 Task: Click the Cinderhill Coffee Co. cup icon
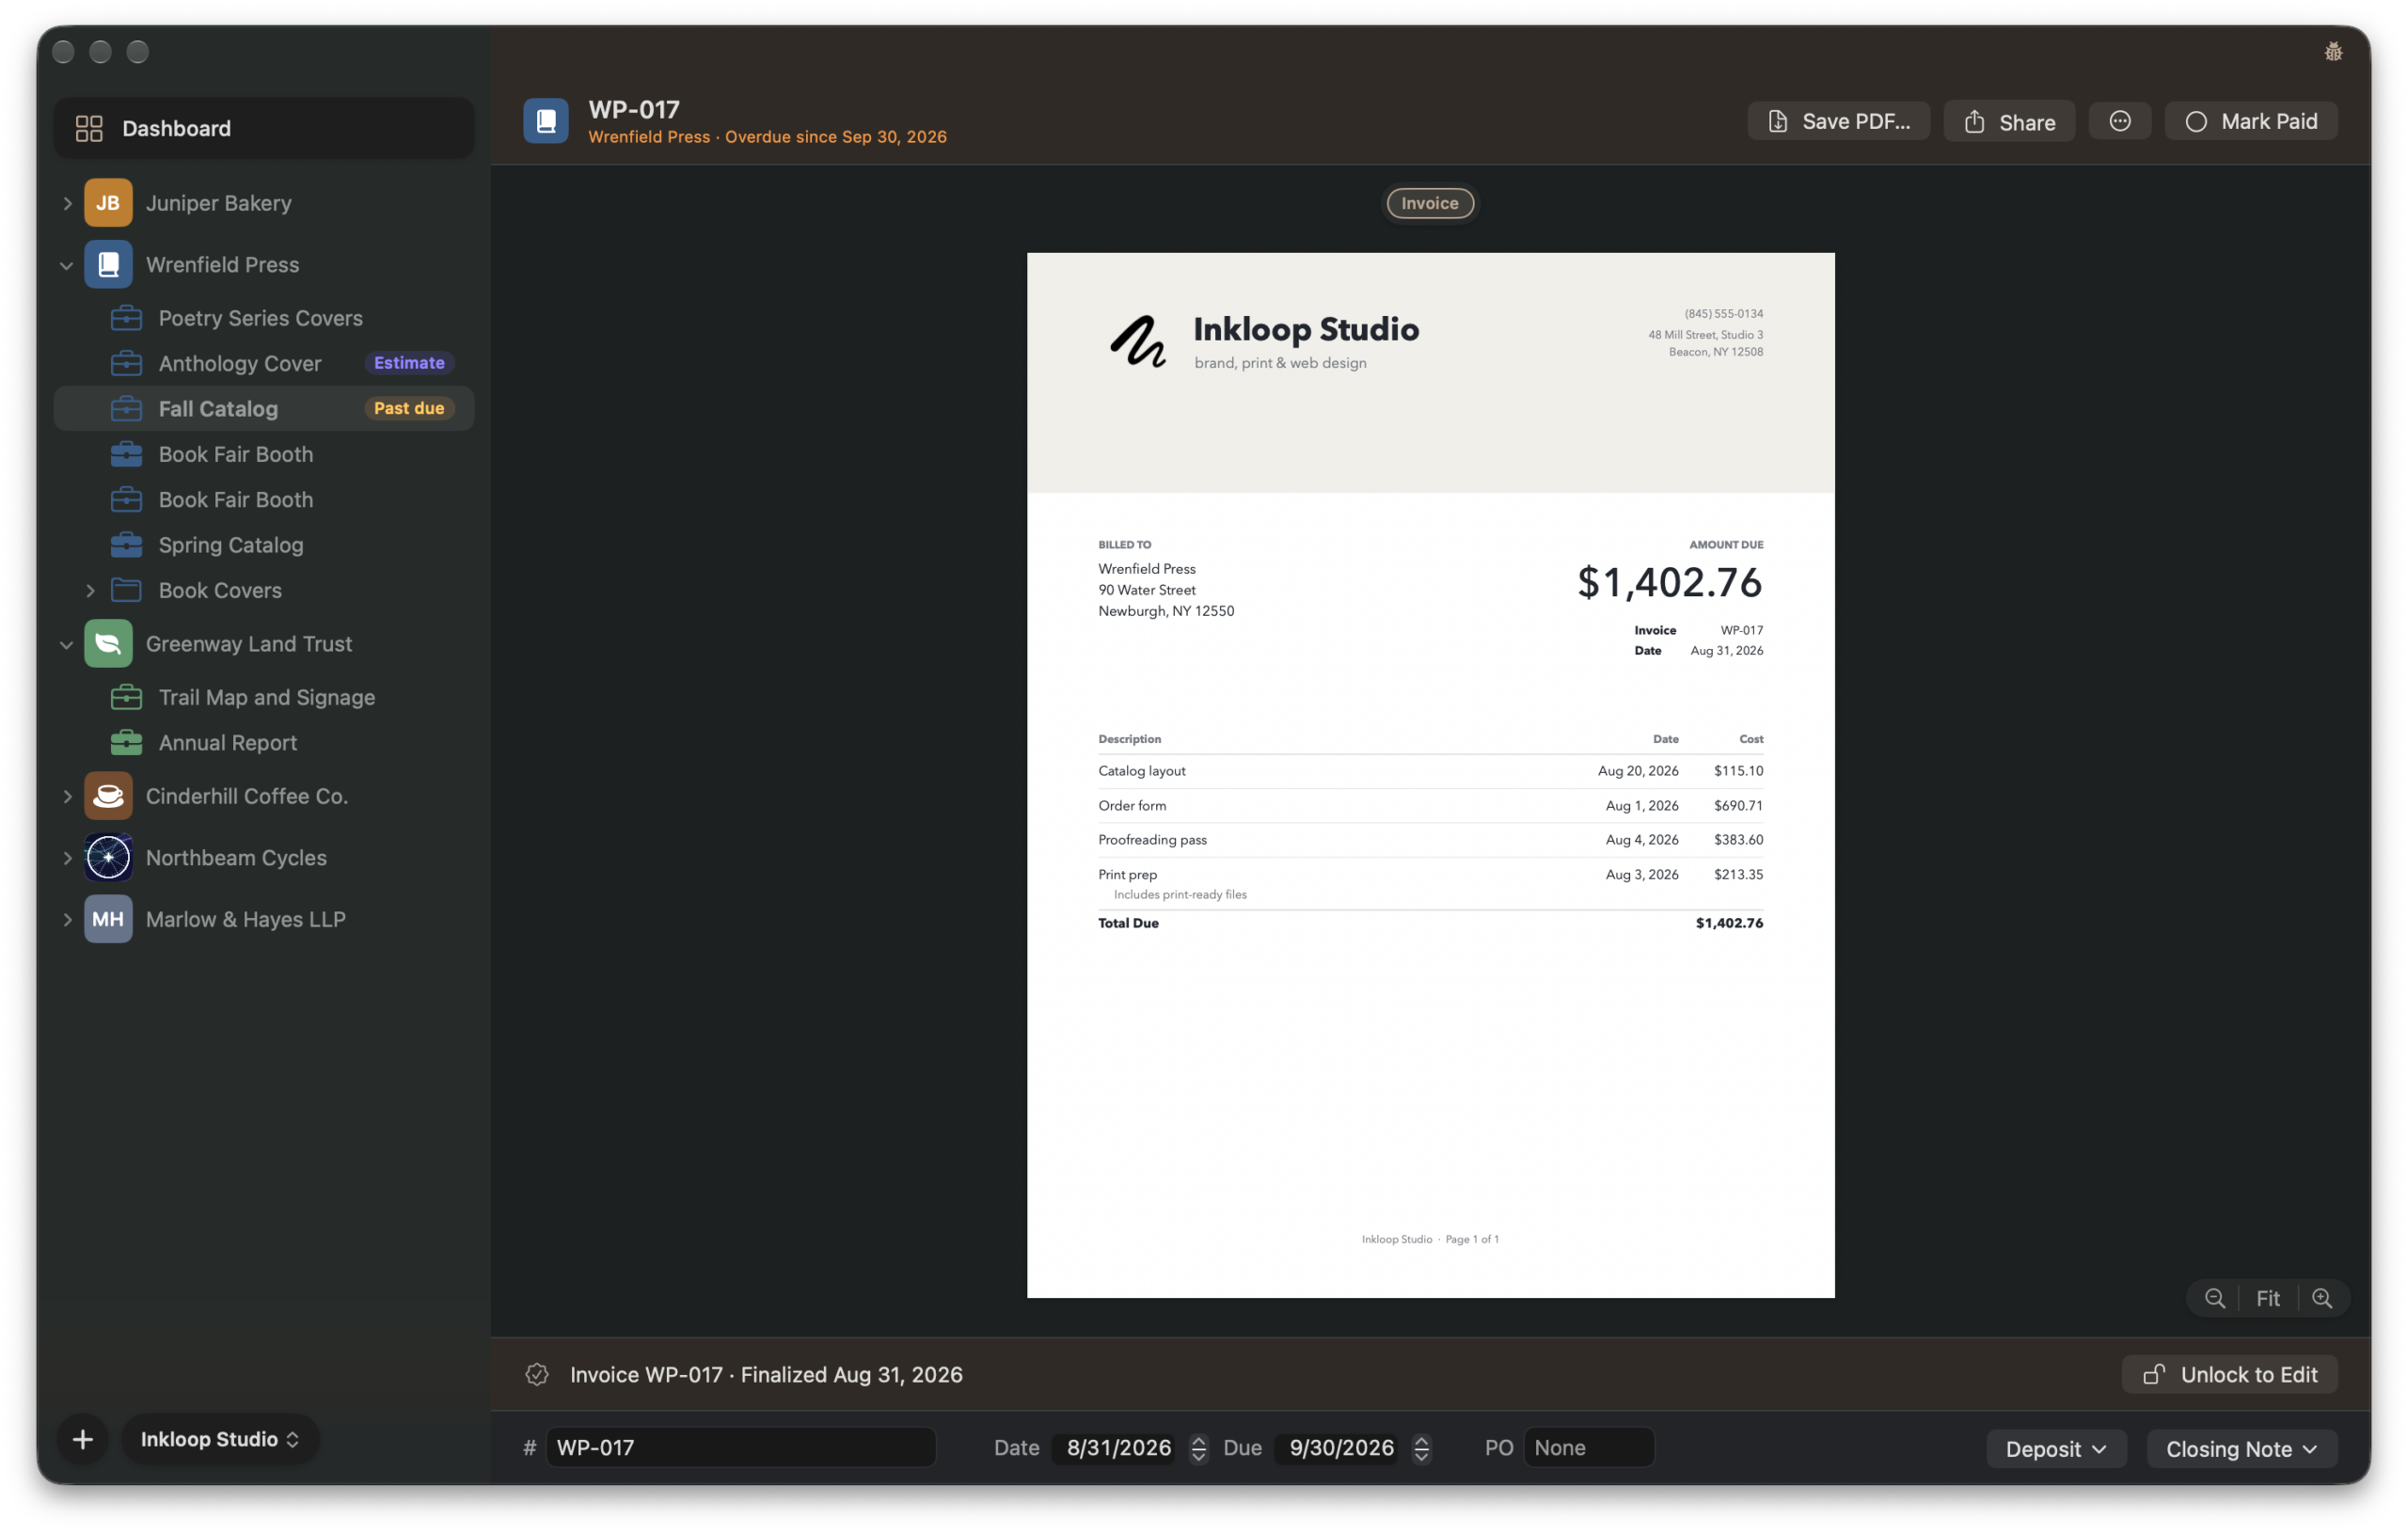point(108,796)
